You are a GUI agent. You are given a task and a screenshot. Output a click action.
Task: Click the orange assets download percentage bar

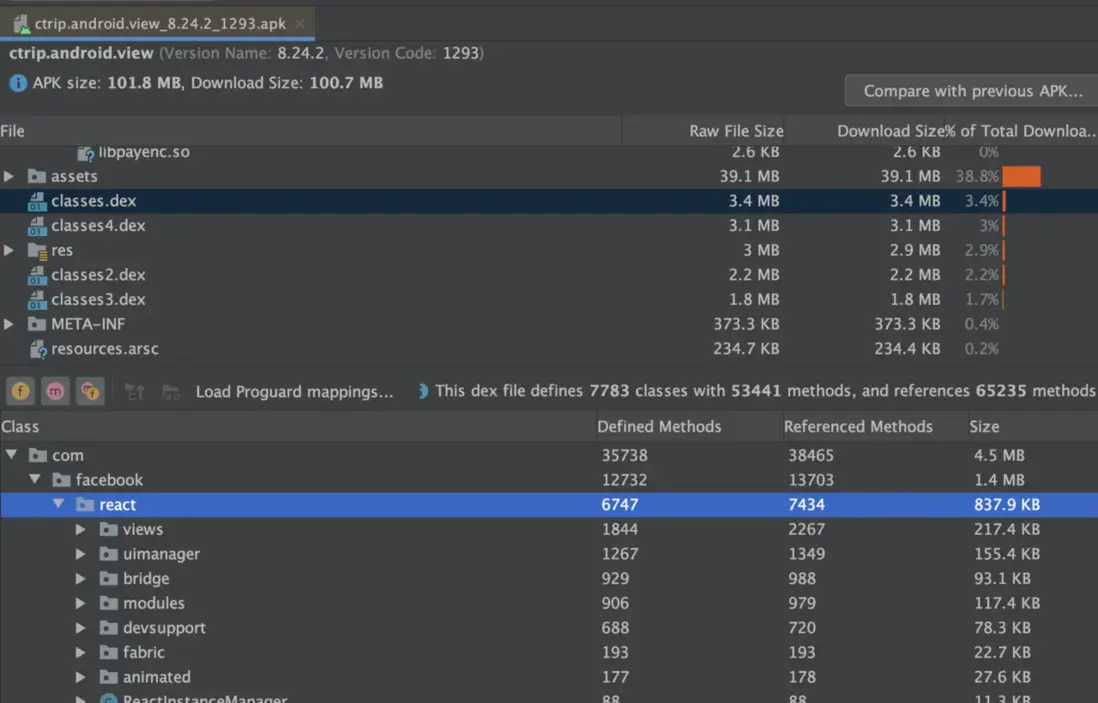(x=1021, y=177)
